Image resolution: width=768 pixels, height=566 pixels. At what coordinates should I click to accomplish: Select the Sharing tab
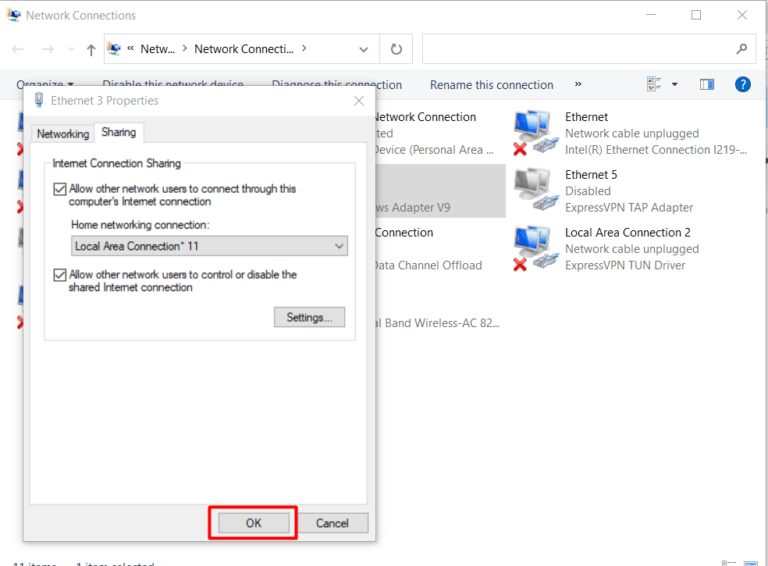coord(119,132)
